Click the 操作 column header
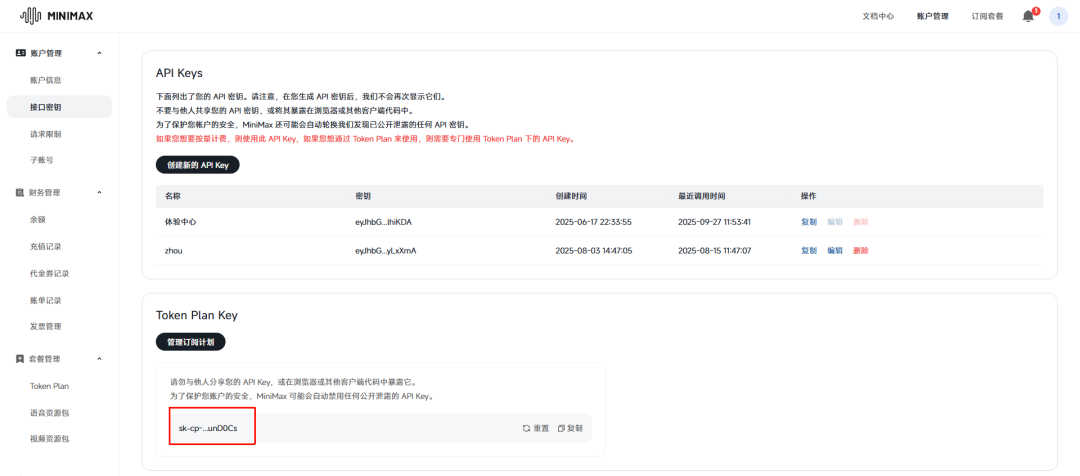Image resolution: width=1080 pixels, height=476 pixels. 809,196
